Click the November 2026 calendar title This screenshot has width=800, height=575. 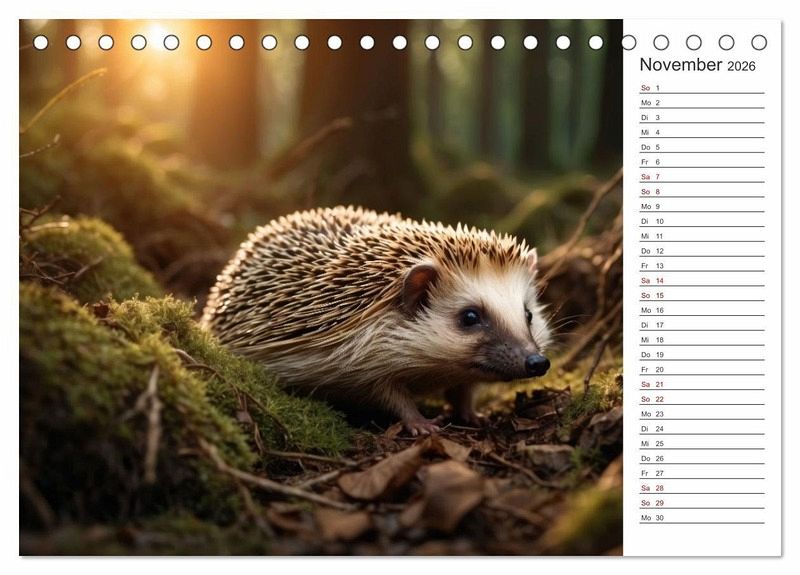(697, 65)
